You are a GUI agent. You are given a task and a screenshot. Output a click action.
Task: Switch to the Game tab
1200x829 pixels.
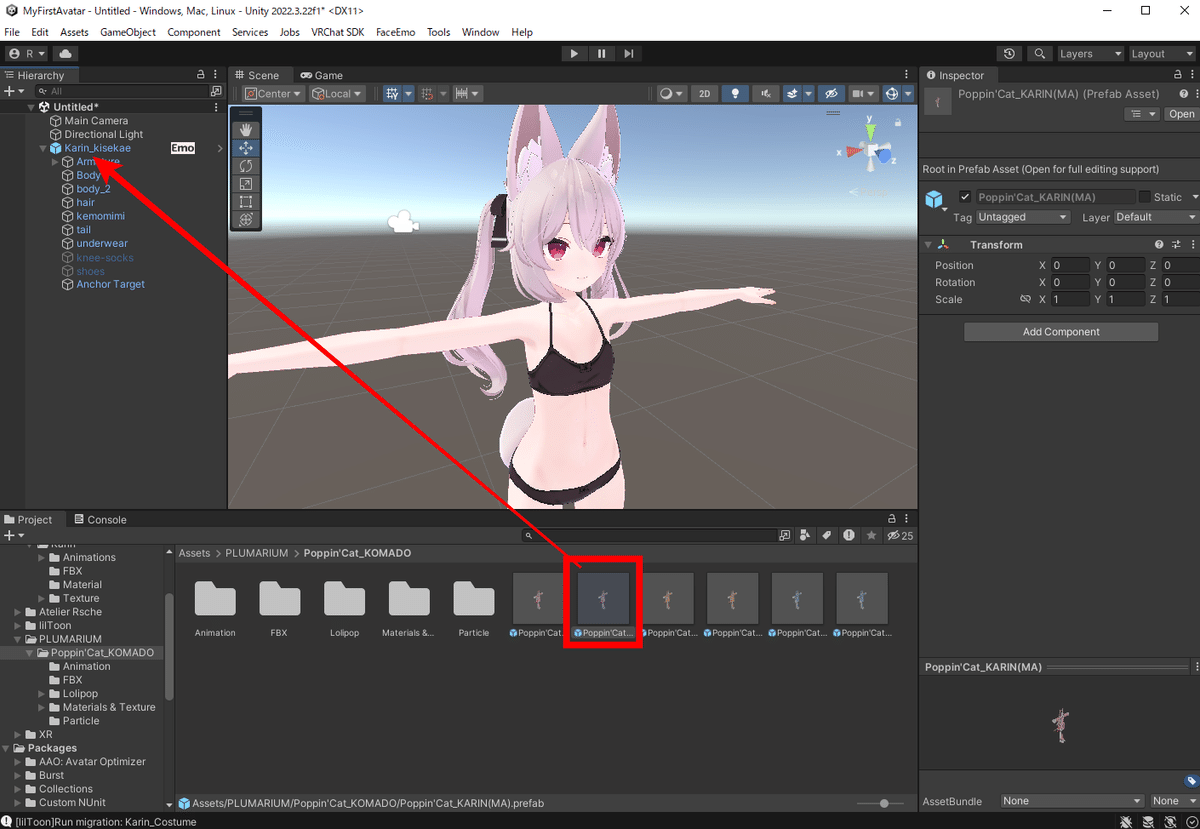pos(322,75)
